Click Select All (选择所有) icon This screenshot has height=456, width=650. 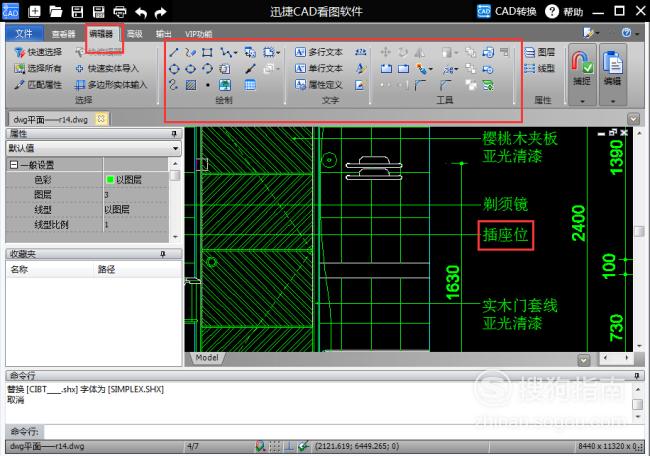pos(20,68)
